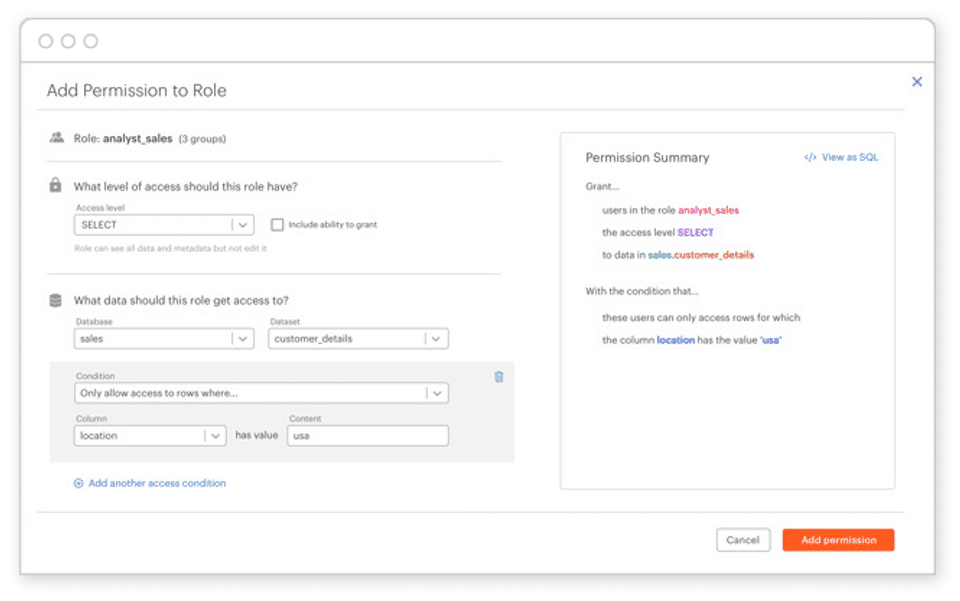Open the Dataset dropdown showing customer_details
The height and width of the screenshot is (601, 960).
358,338
